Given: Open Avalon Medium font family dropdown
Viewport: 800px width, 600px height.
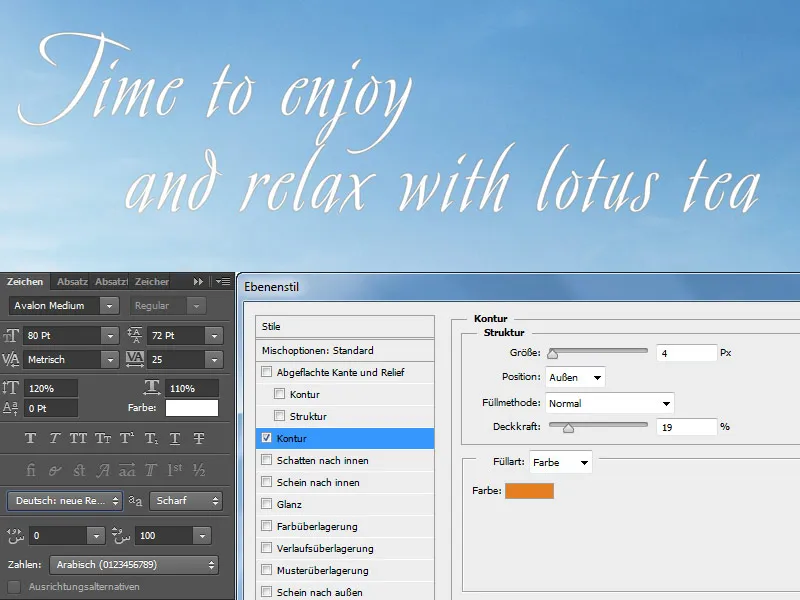Looking at the screenshot, I should pyautogui.click(x=109, y=306).
